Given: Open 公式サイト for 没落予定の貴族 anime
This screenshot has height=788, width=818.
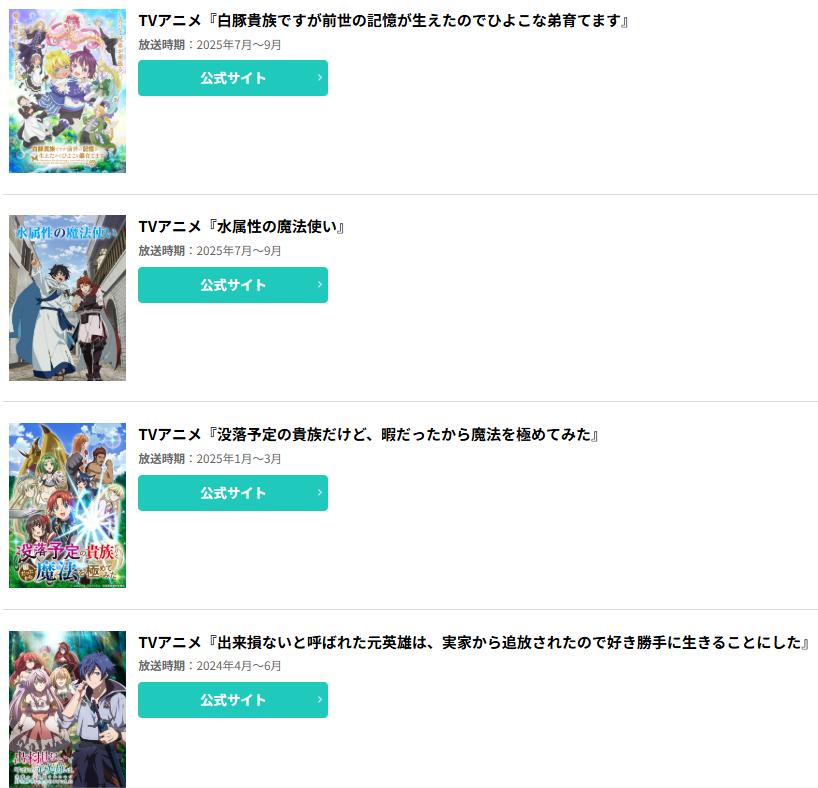Looking at the screenshot, I should click(x=233, y=493).
